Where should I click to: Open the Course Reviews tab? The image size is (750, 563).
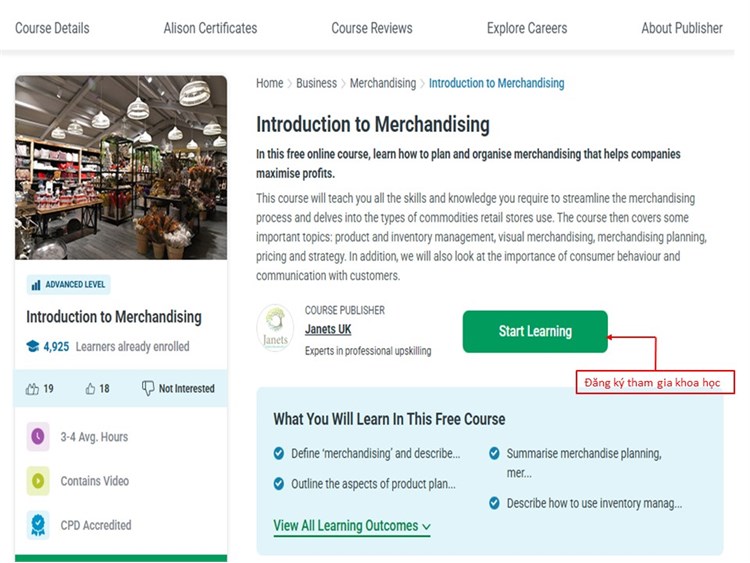point(371,28)
